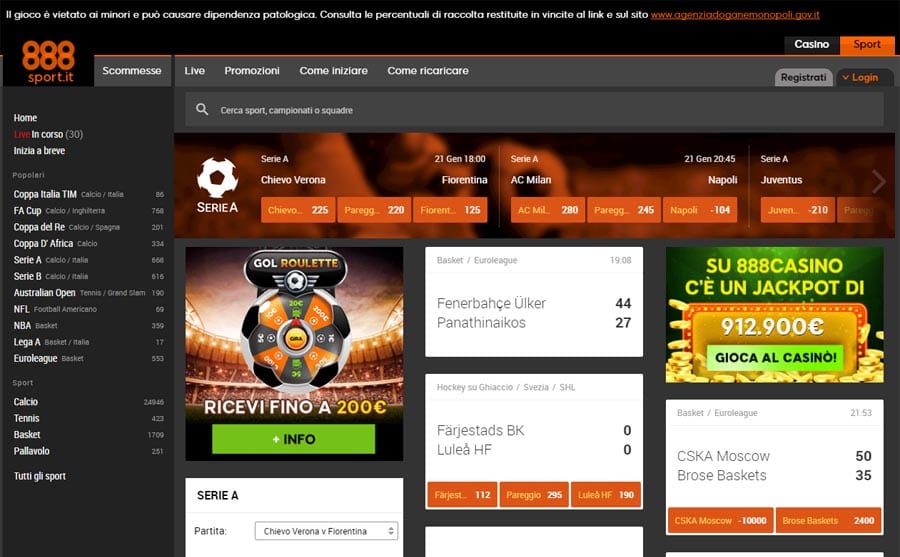This screenshot has width=900, height=557.
Task: Select Coppa del Re league
Action: click(x=88, y=227)
